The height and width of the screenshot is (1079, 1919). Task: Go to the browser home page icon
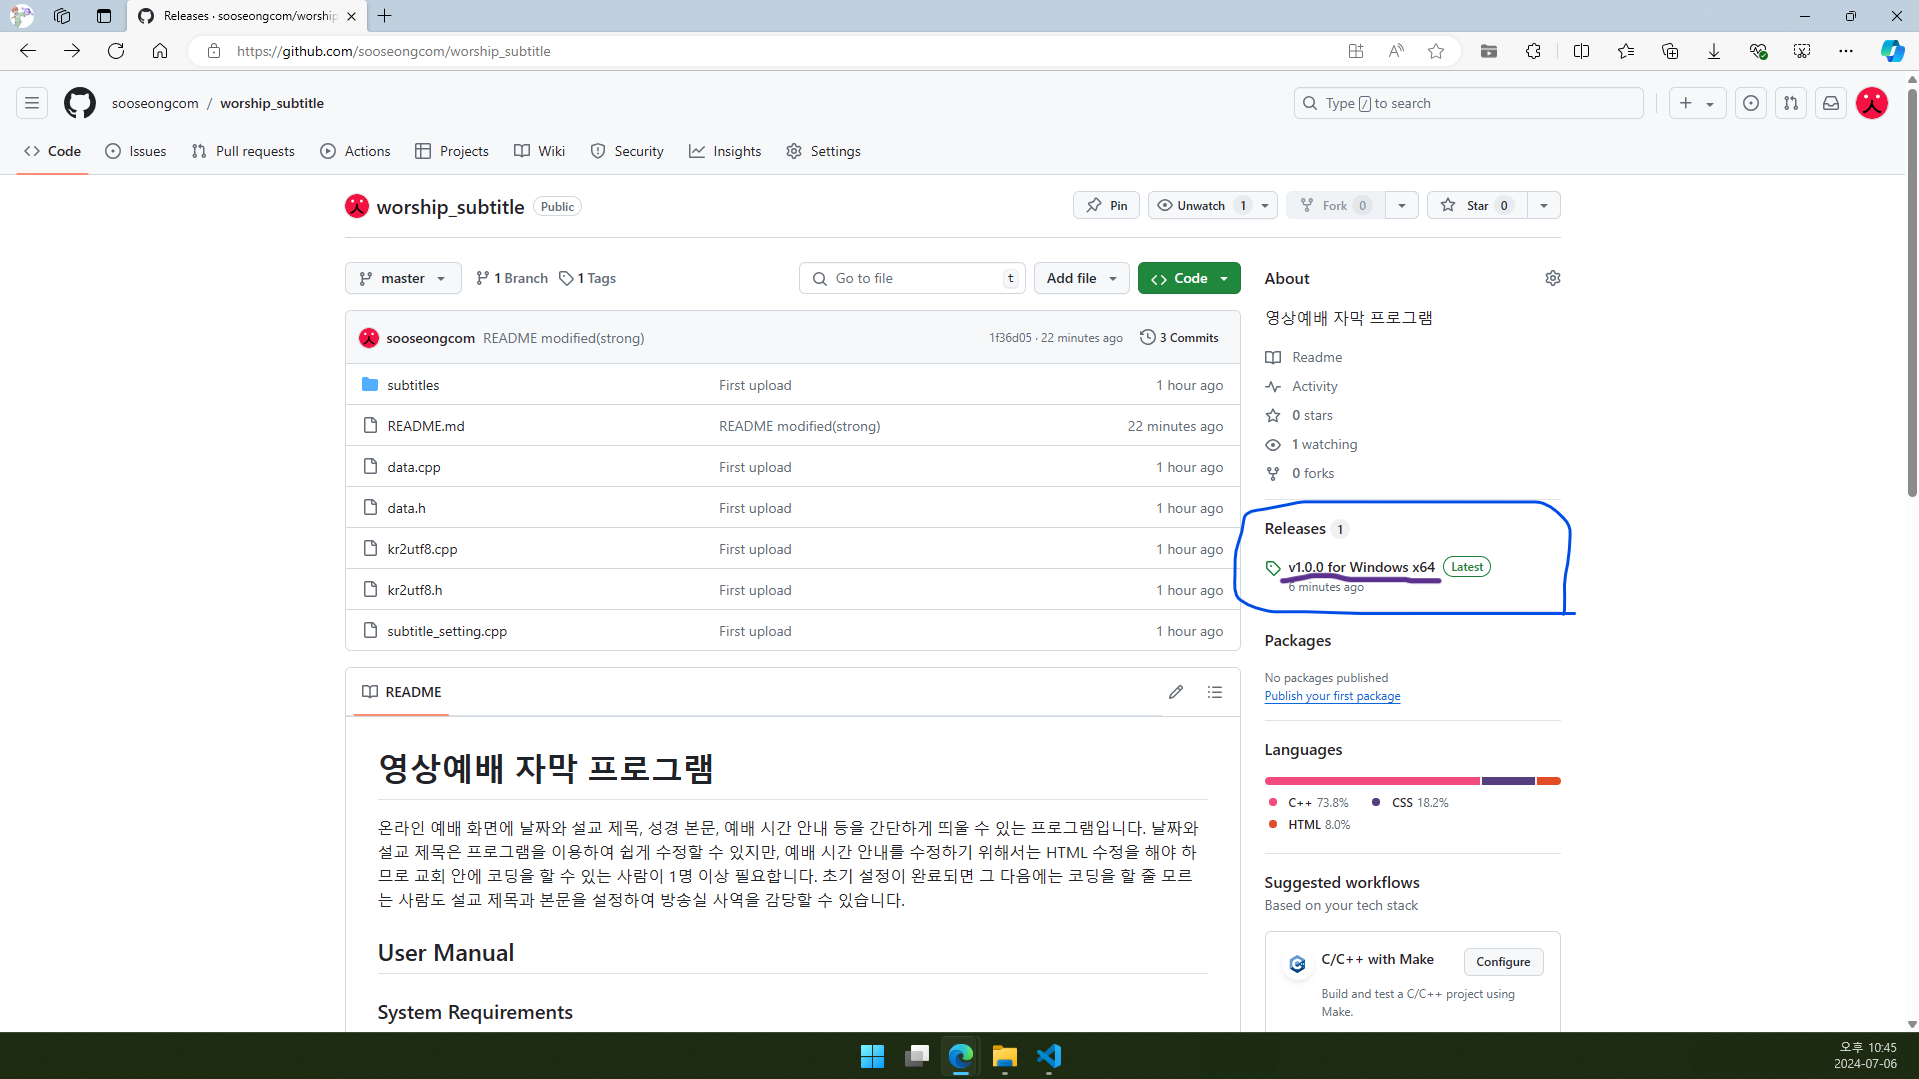160,51
